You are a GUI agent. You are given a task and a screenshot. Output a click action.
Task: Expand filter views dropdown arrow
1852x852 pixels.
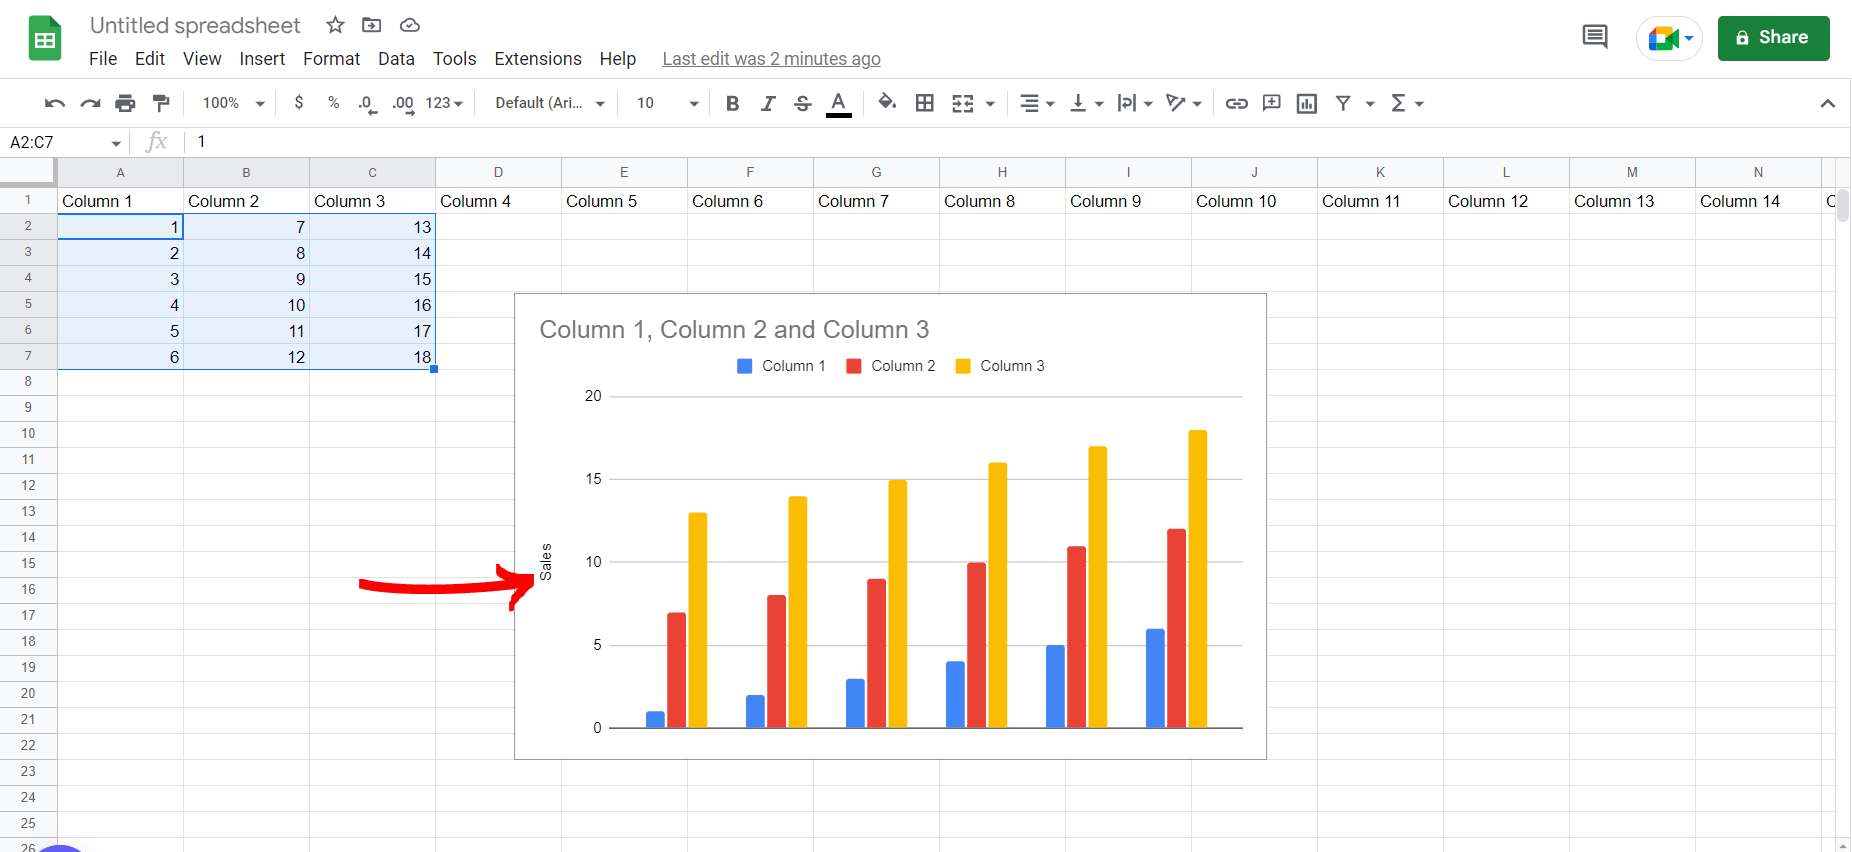tap(1370, 104)
